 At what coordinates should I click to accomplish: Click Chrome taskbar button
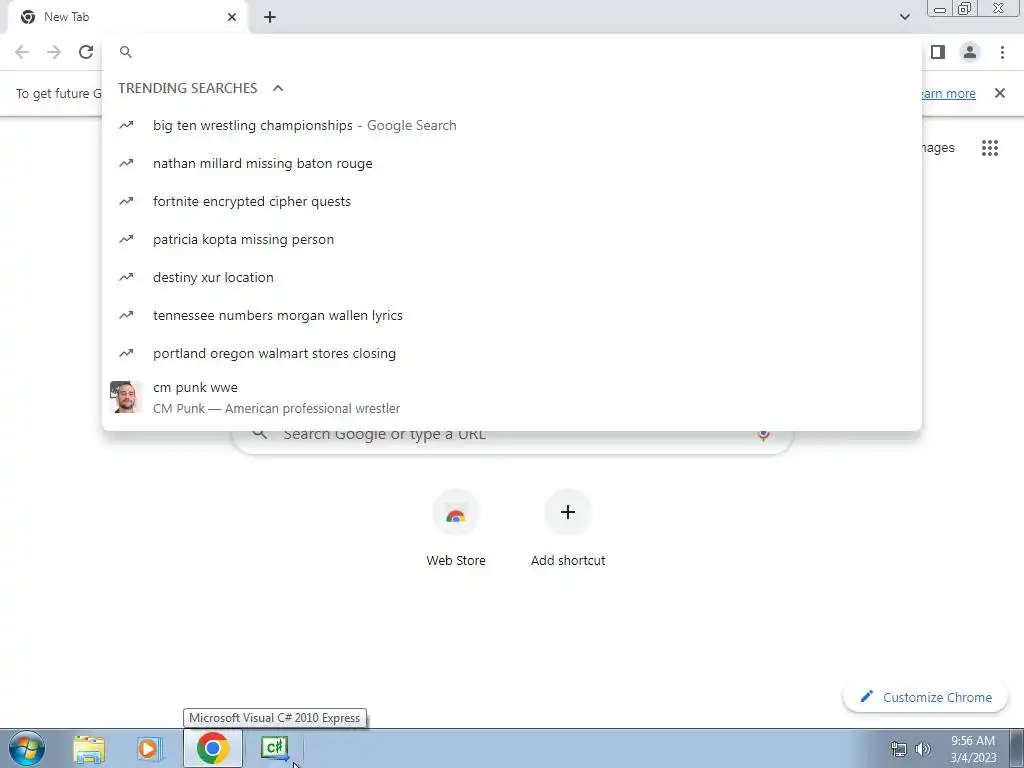(213, 748)
